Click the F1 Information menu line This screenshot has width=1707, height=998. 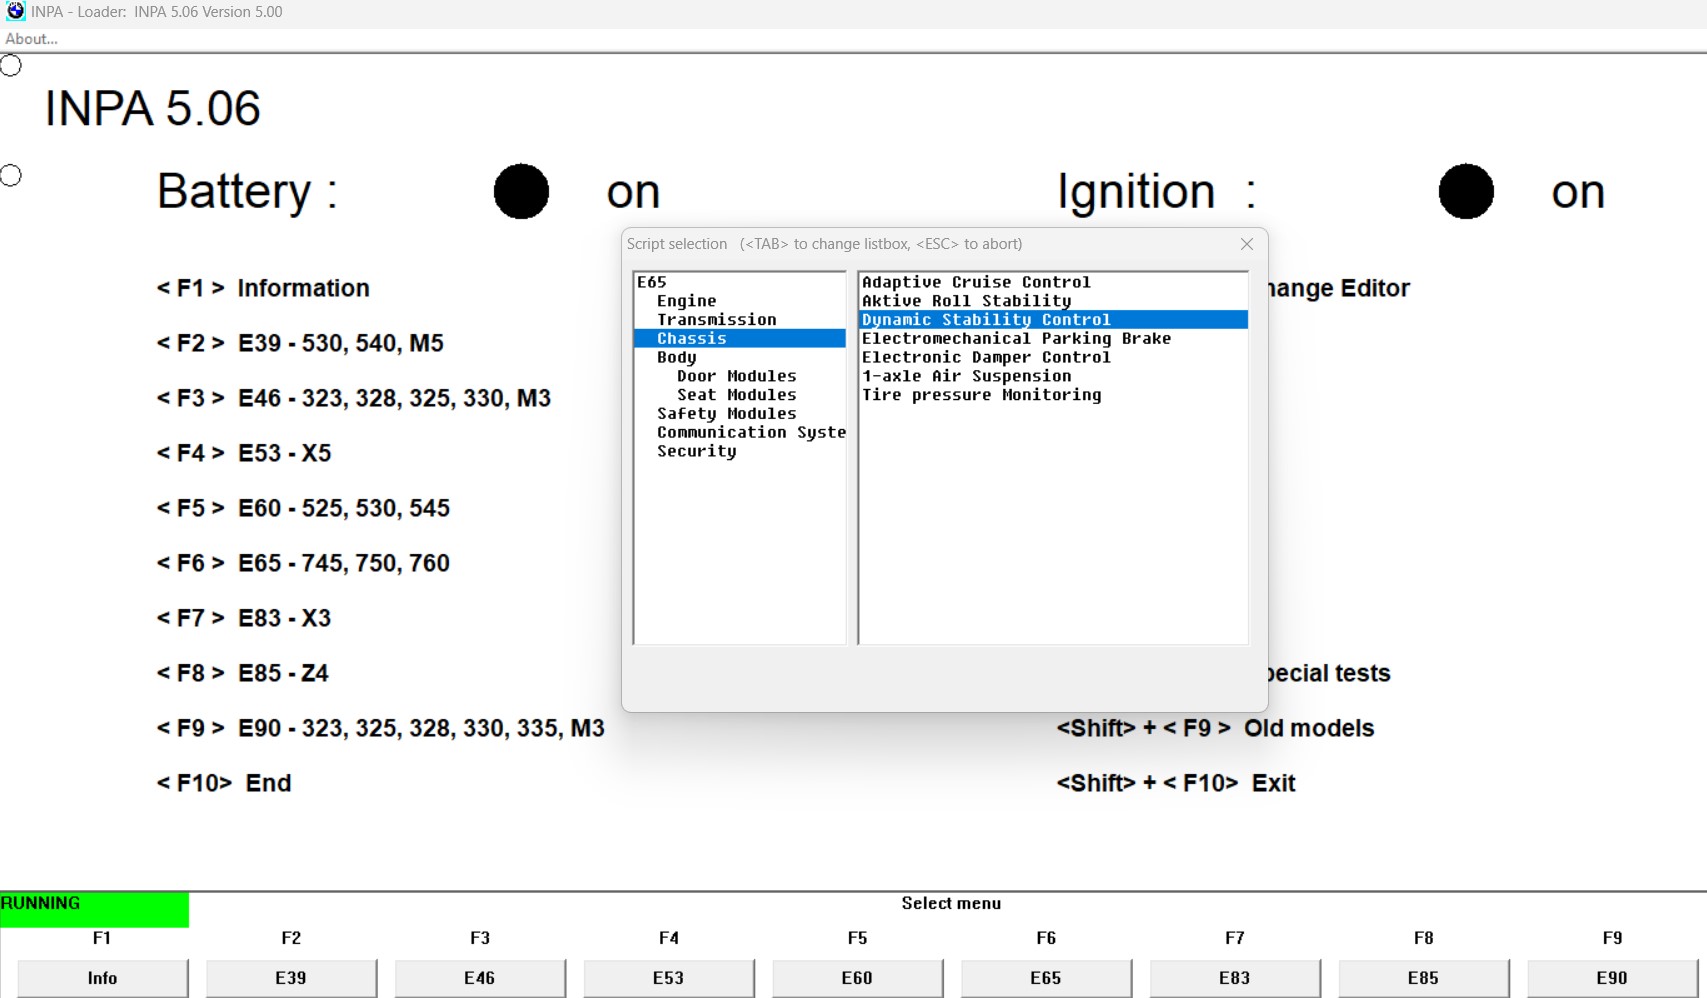263,288
